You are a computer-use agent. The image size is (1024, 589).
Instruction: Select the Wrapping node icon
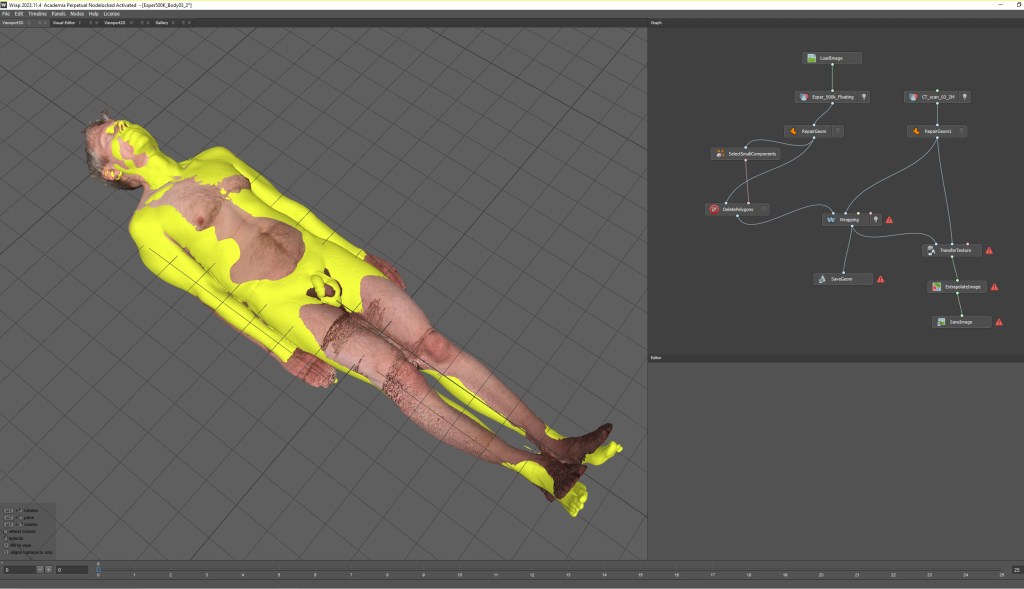tap(831, 219)
